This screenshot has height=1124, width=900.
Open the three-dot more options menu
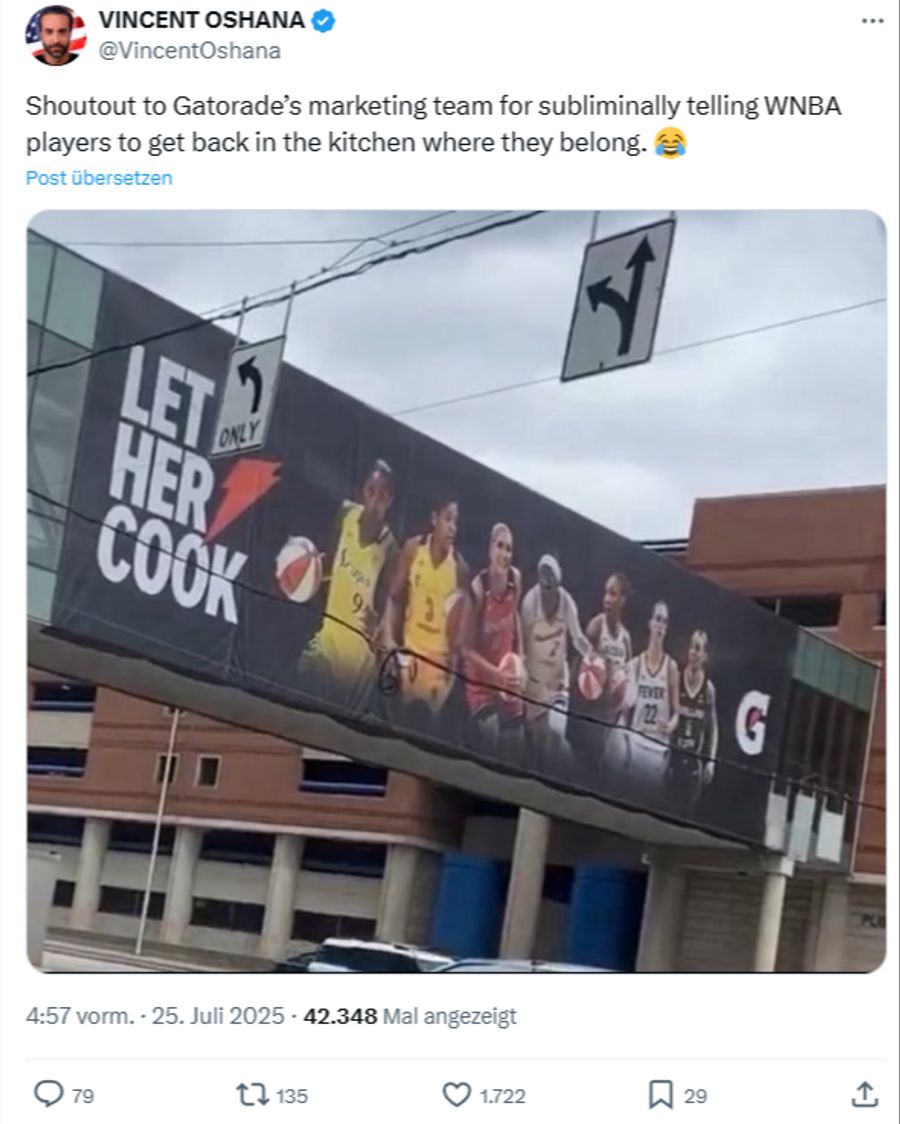pyautogui.click(x=872, y=21)
